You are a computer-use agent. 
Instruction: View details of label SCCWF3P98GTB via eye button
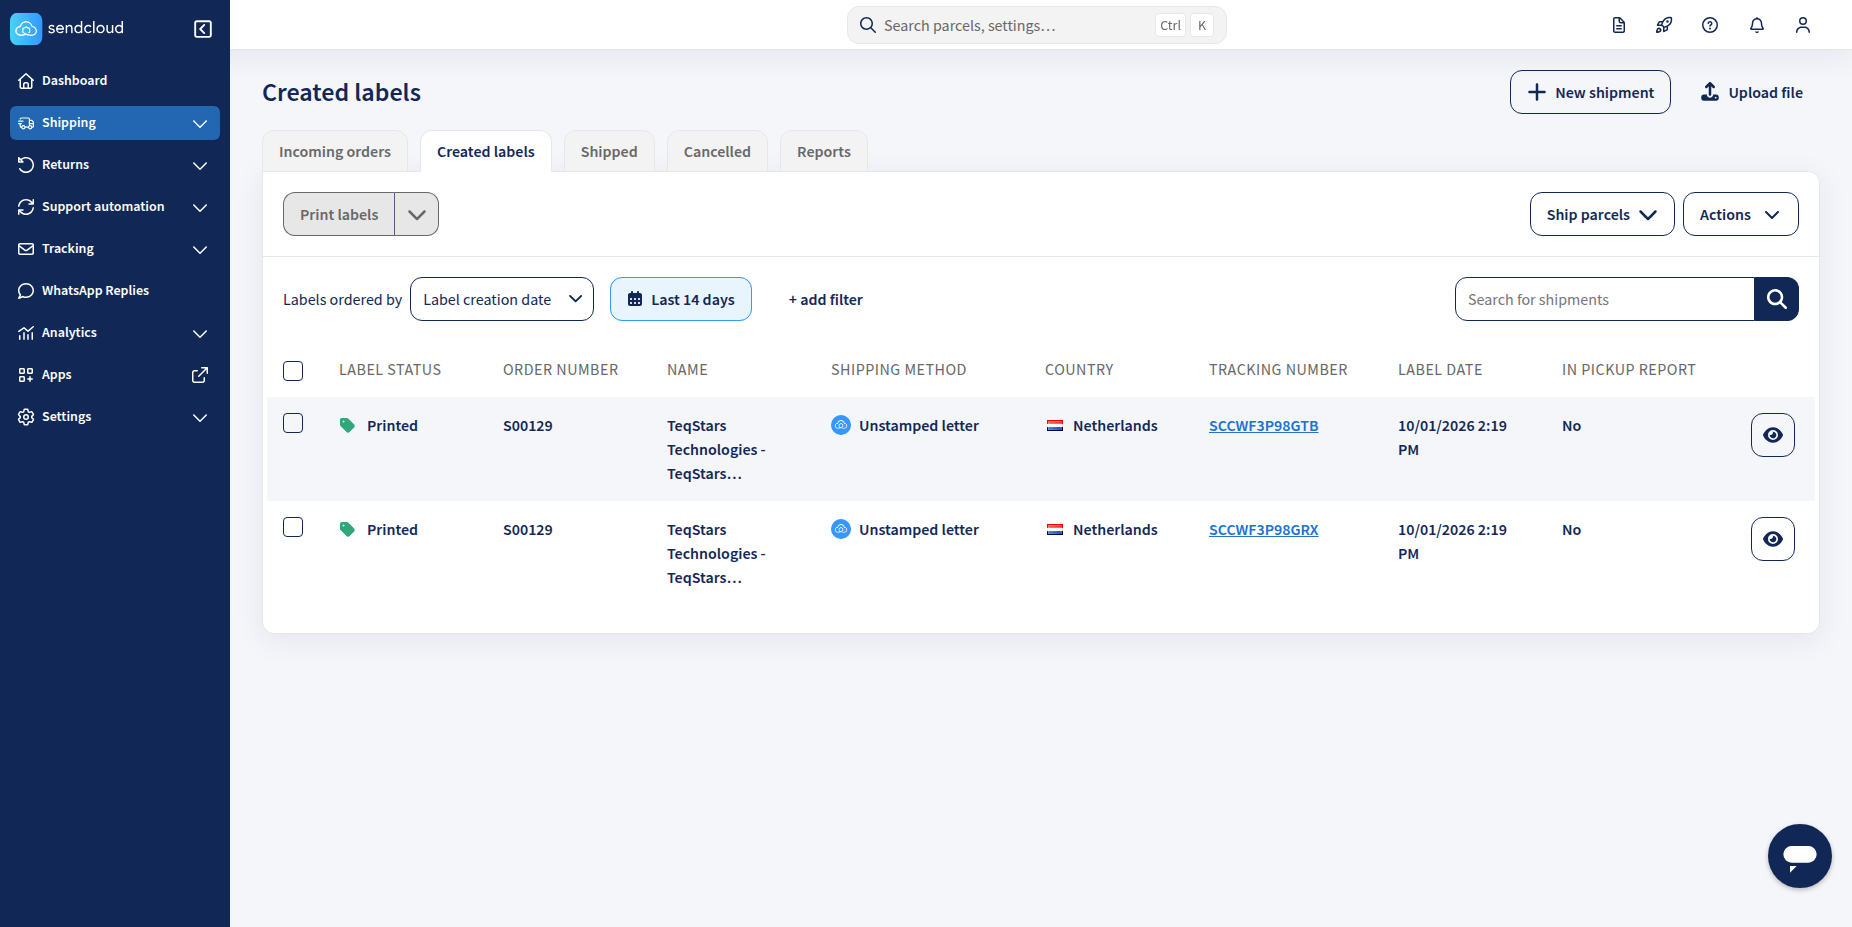(x=1772, y=435)
